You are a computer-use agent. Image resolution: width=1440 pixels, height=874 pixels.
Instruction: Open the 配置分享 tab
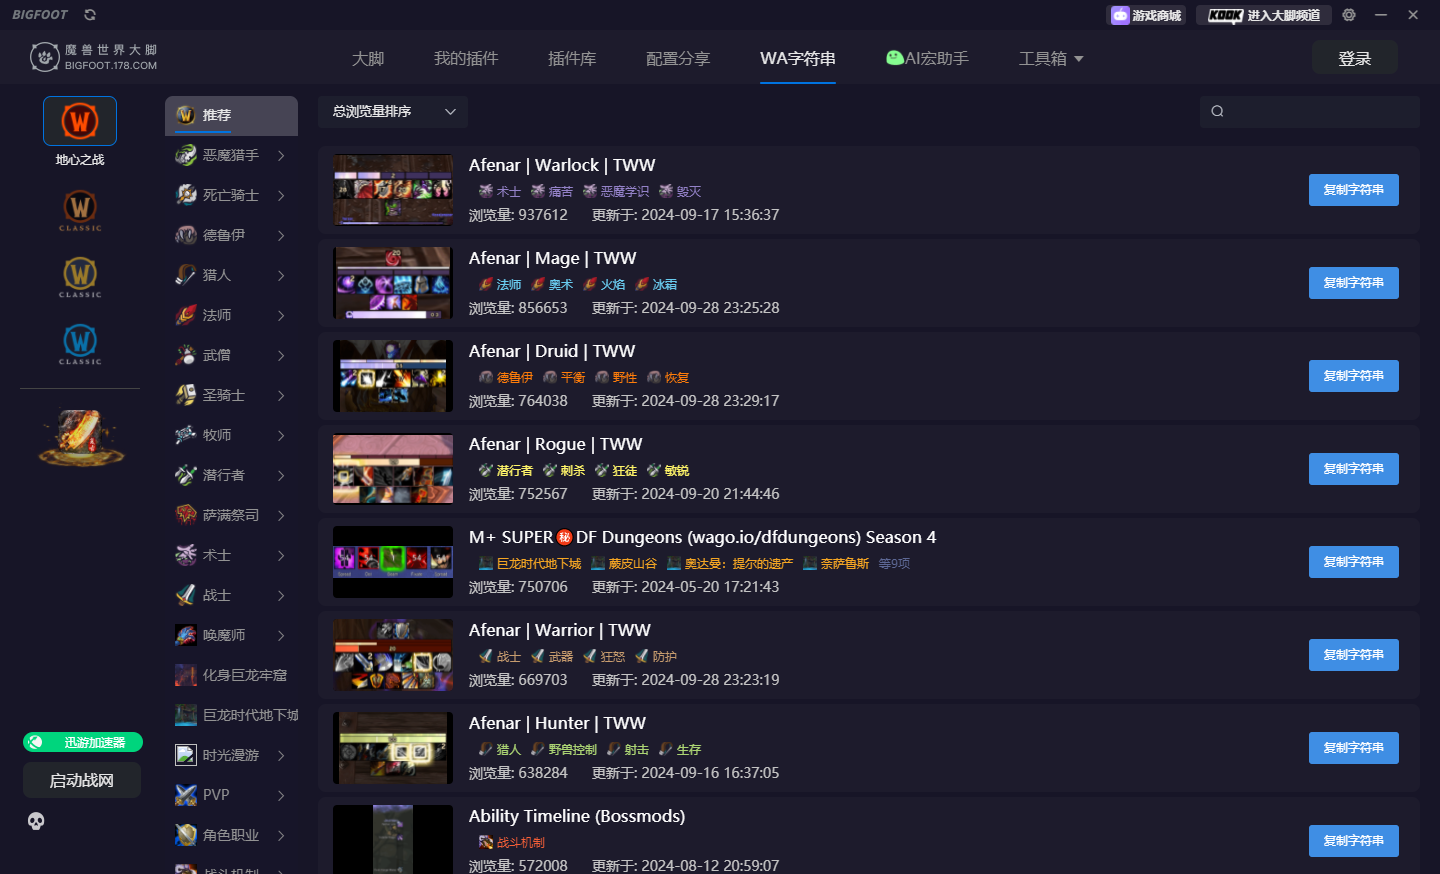tap(678, 58)
